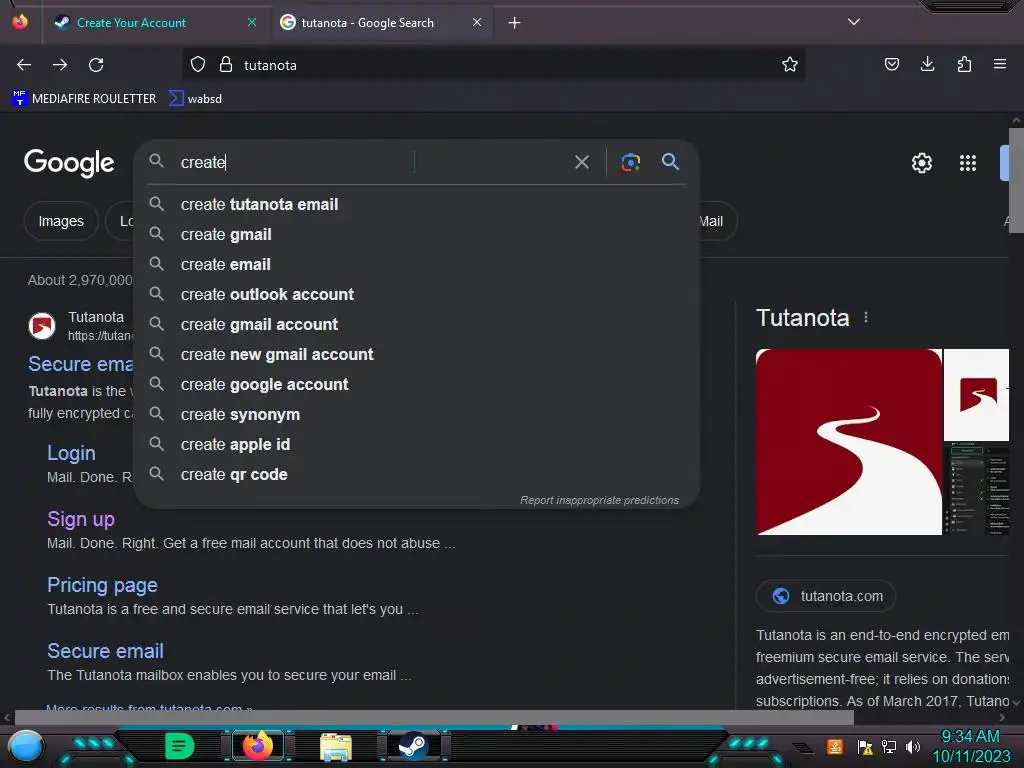Image resolution: width=1024 pixels, height=768 pixels.
Task: Open a new tab with the plus button
Action: pos(515,23)
